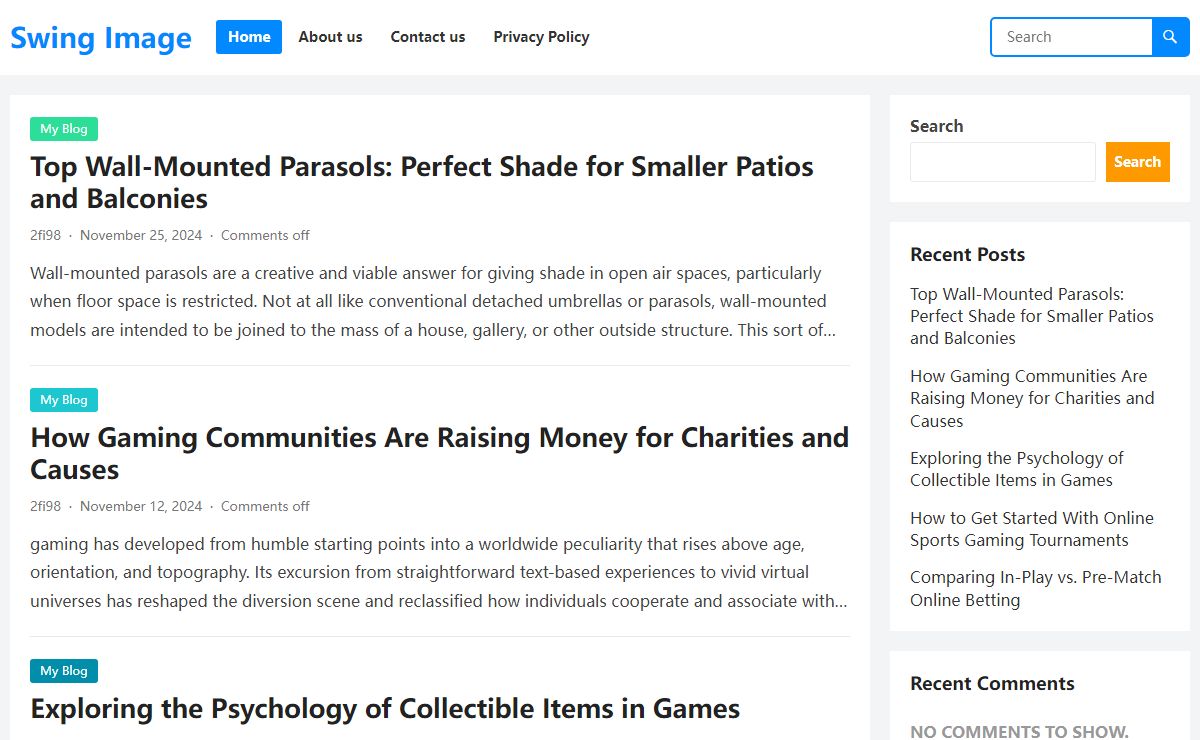
Task: Open recent post How to Get Started With Online Sports Gaming
Action: pyautogui.click(x=1032, y=529)
